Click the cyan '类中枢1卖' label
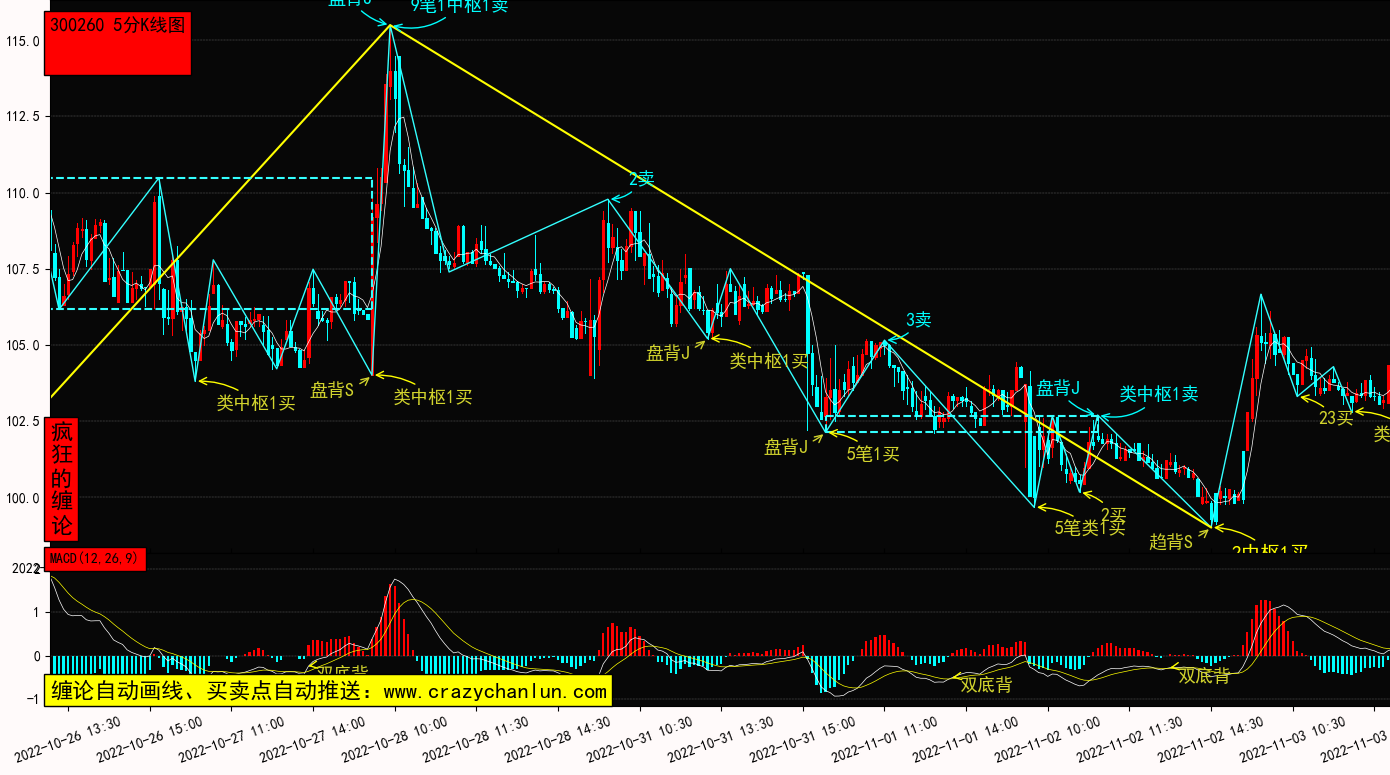This screenshot has width=1390, height=775. click(1159, 394)
